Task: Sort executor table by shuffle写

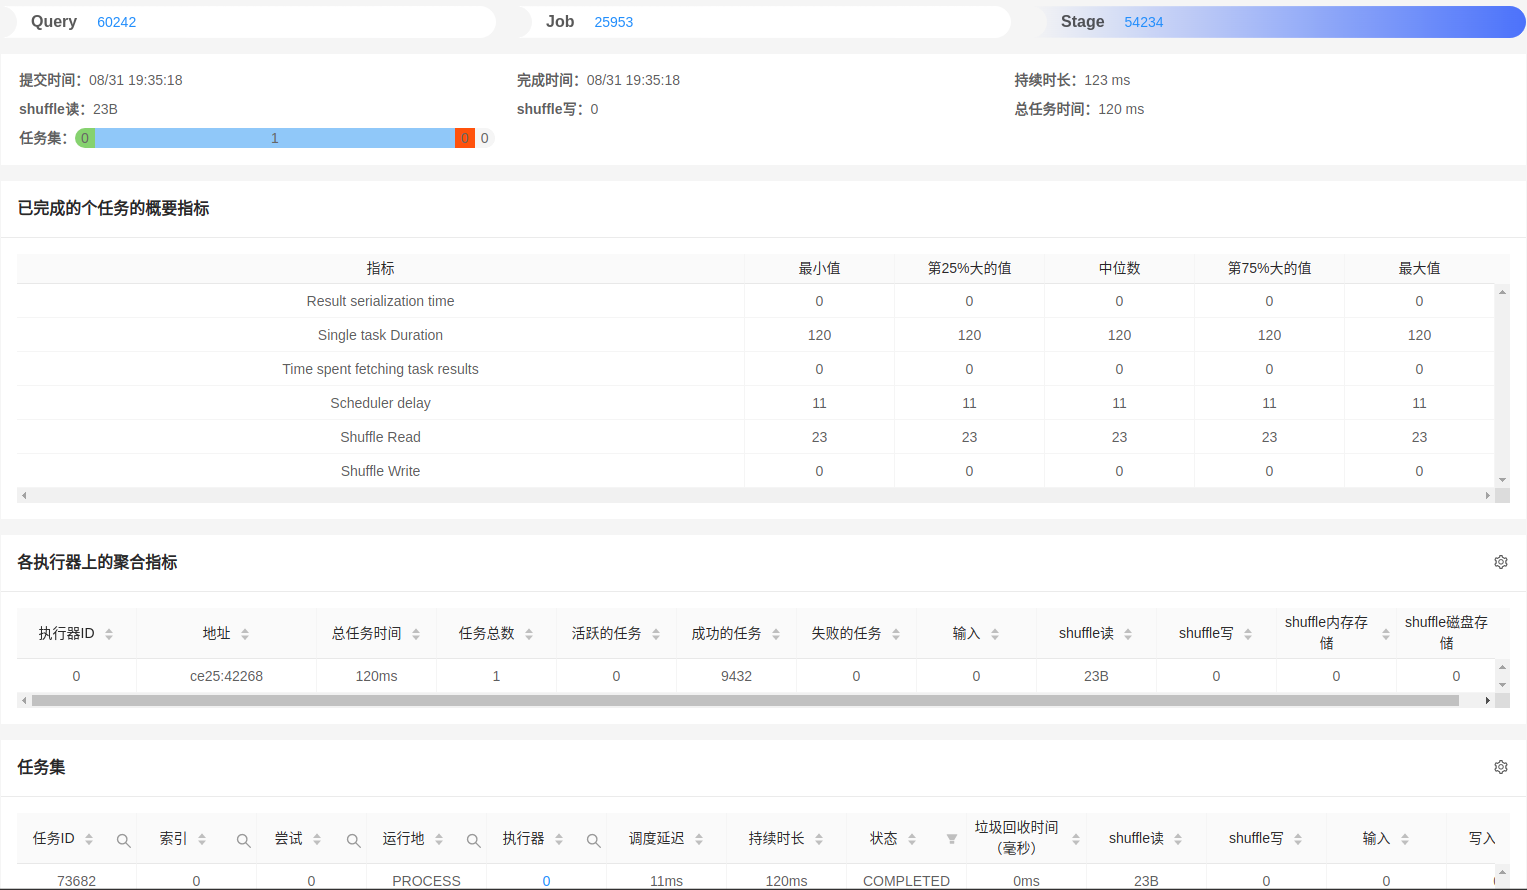Action: click(1248, 634)
